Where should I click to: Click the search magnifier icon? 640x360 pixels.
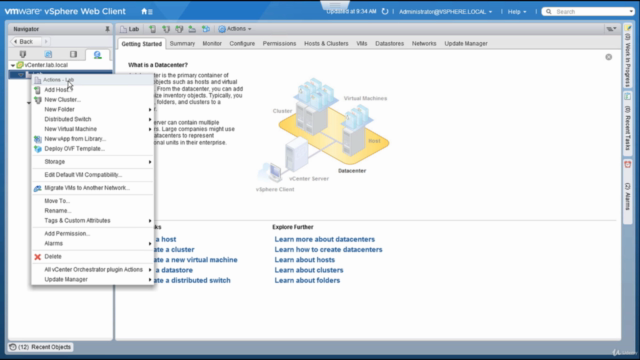[x=549, y=11]
